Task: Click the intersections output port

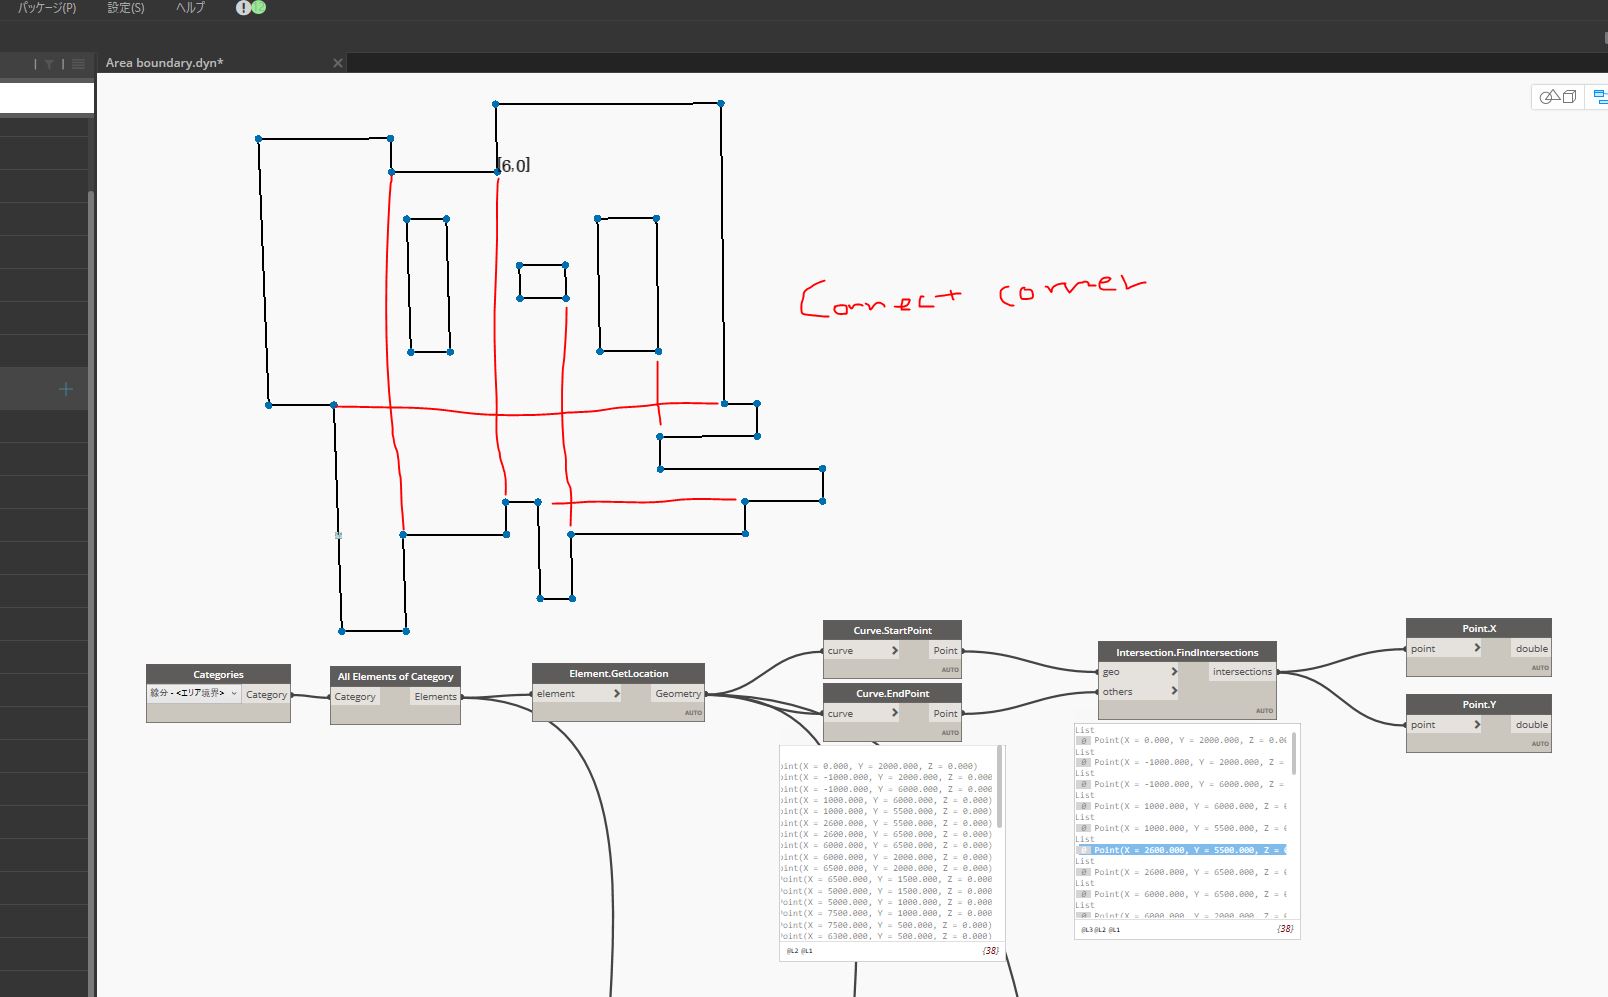Action: pyautogui.click(x=1242, y=672)
